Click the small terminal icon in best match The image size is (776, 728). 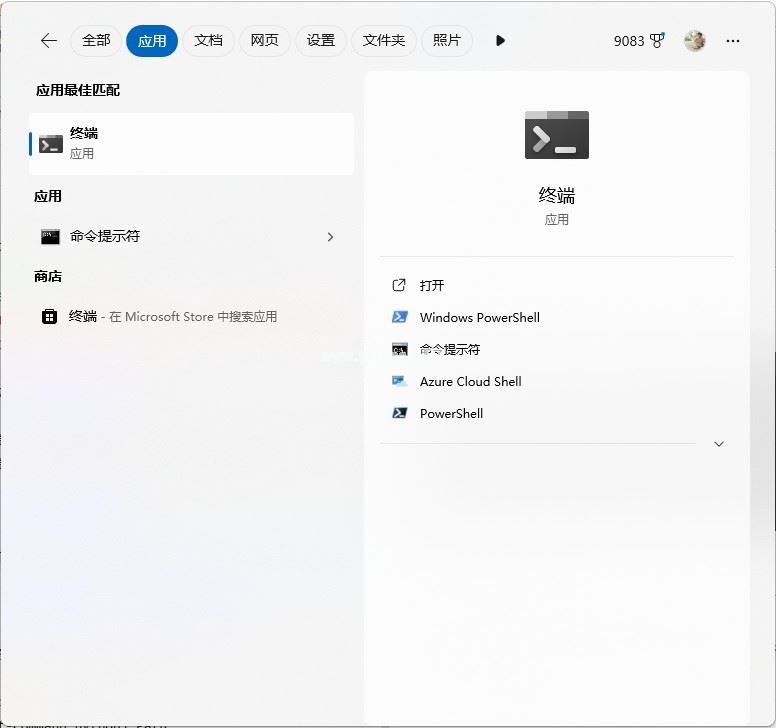click(x=51, y=144)
